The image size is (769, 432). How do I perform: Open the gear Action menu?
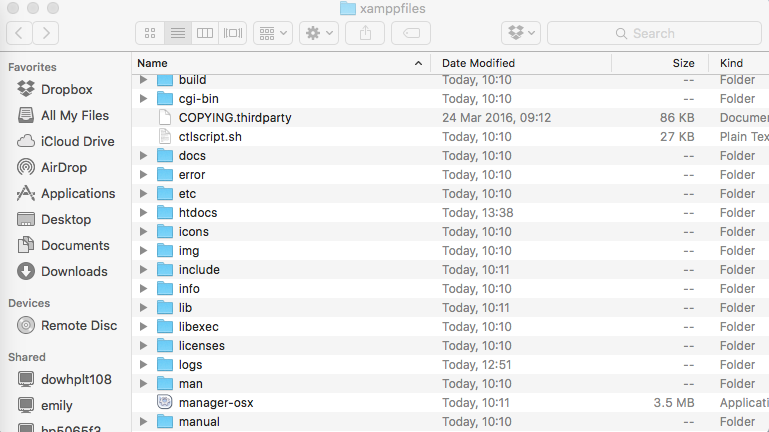pos(319,33)
